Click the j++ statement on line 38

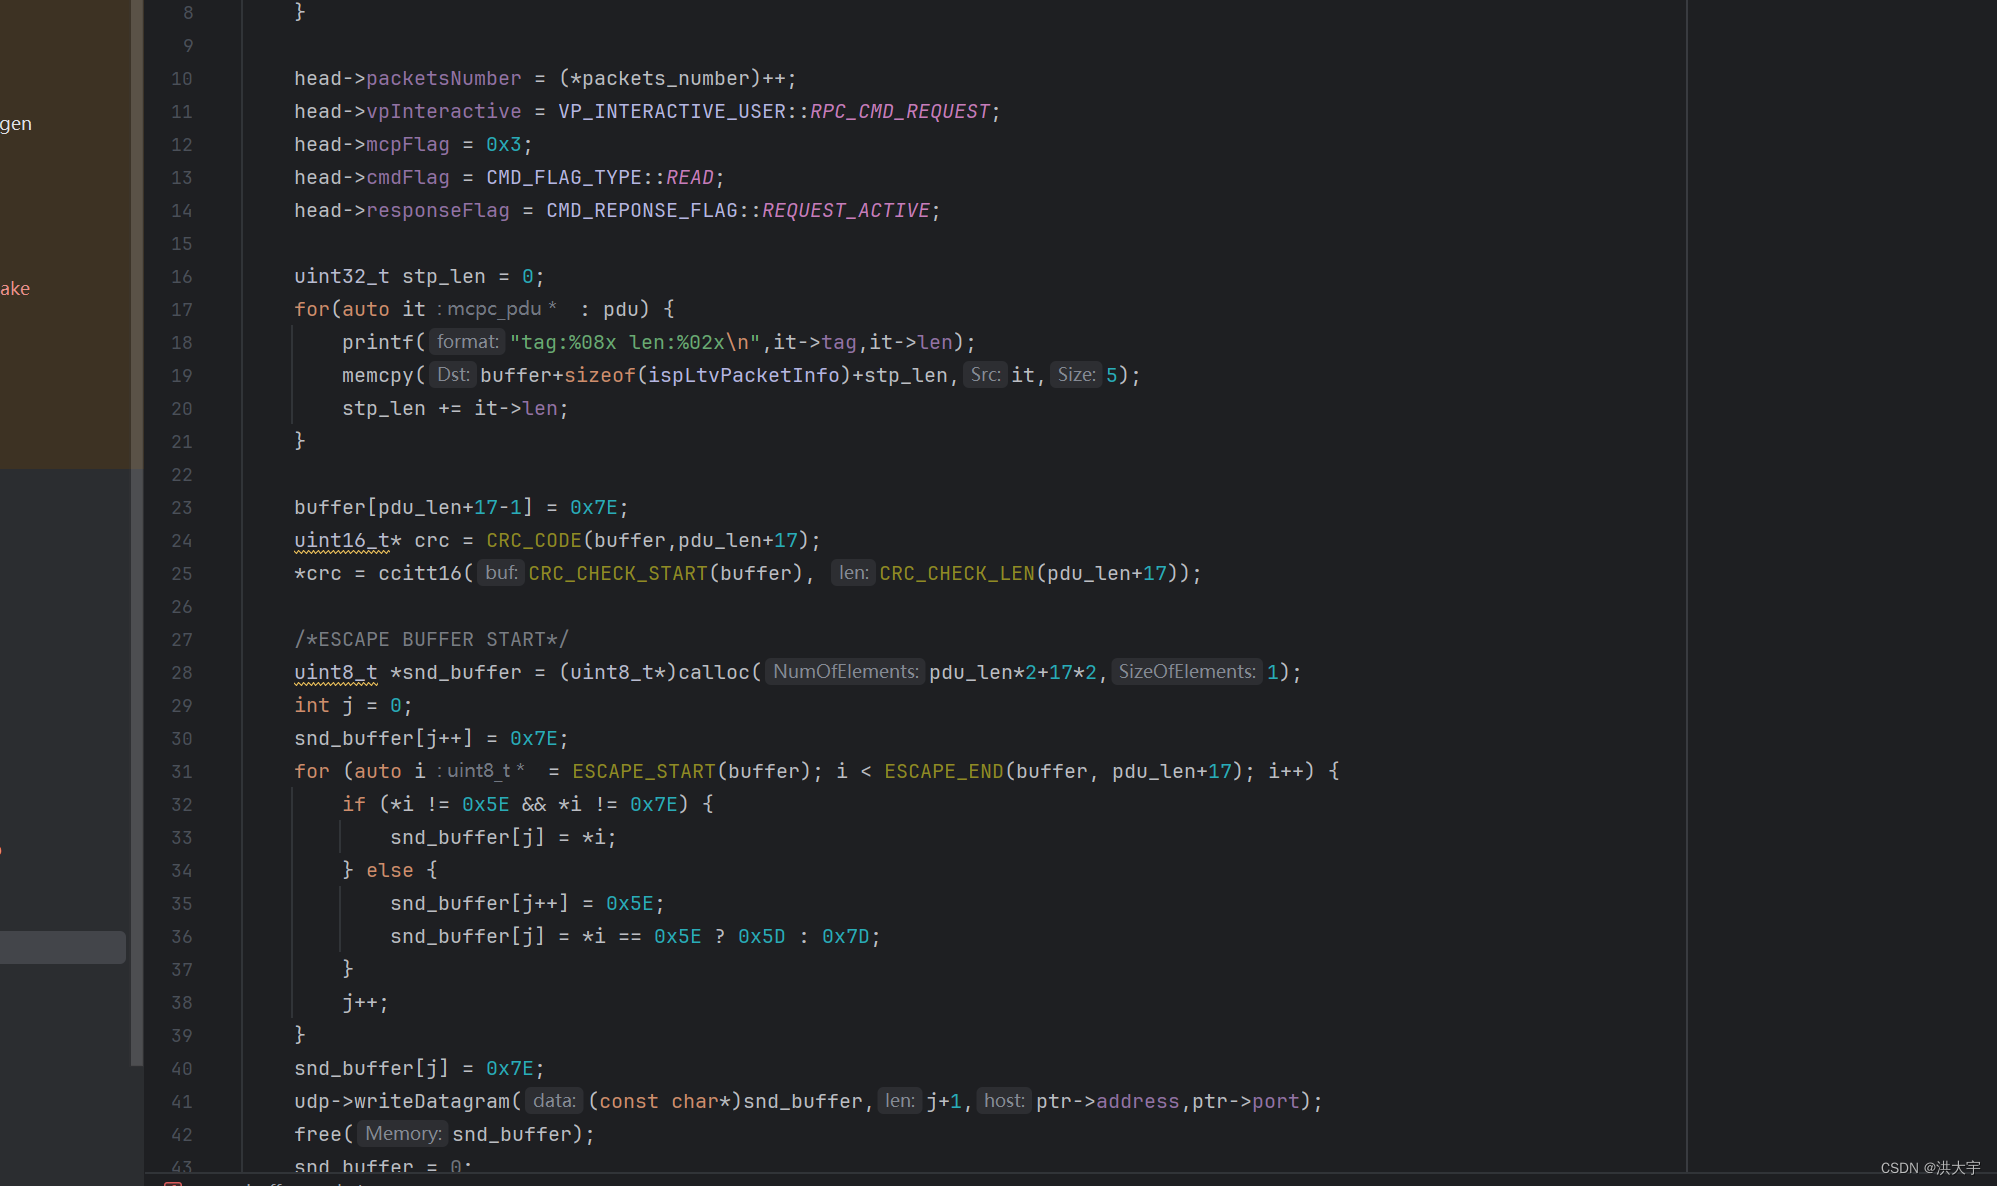[x=366, y=1003]
